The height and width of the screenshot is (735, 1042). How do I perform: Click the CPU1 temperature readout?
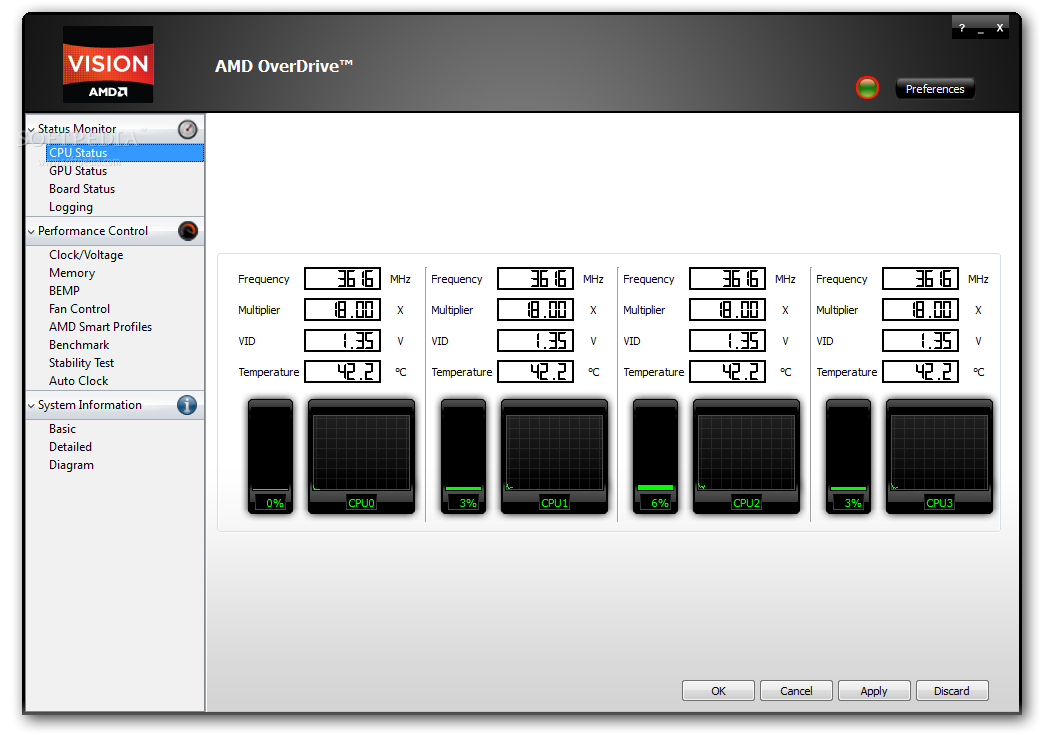point(535,371)
